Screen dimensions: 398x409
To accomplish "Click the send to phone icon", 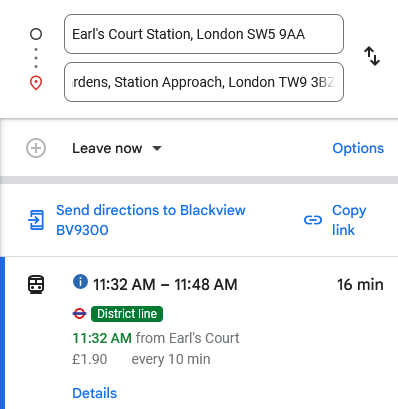I will tap(36, 220).
